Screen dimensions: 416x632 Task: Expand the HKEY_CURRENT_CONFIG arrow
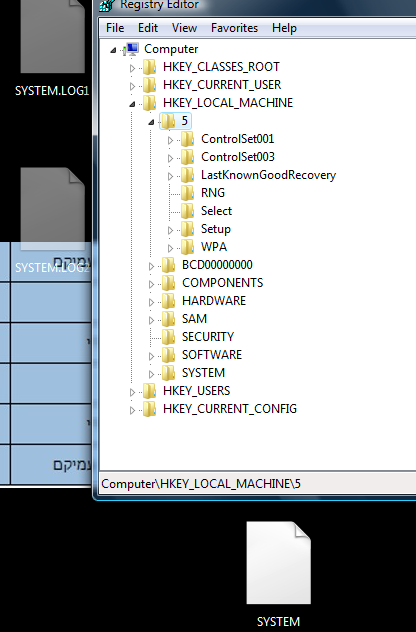132,410
